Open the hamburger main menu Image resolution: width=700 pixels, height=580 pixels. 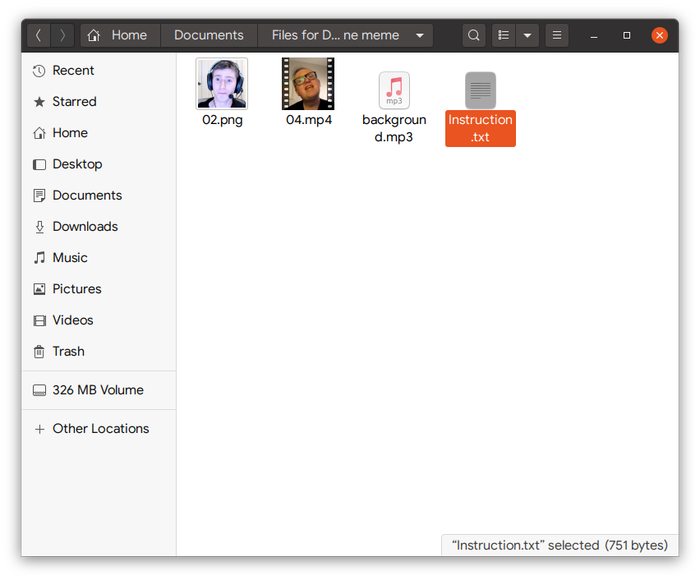point(557,35)
